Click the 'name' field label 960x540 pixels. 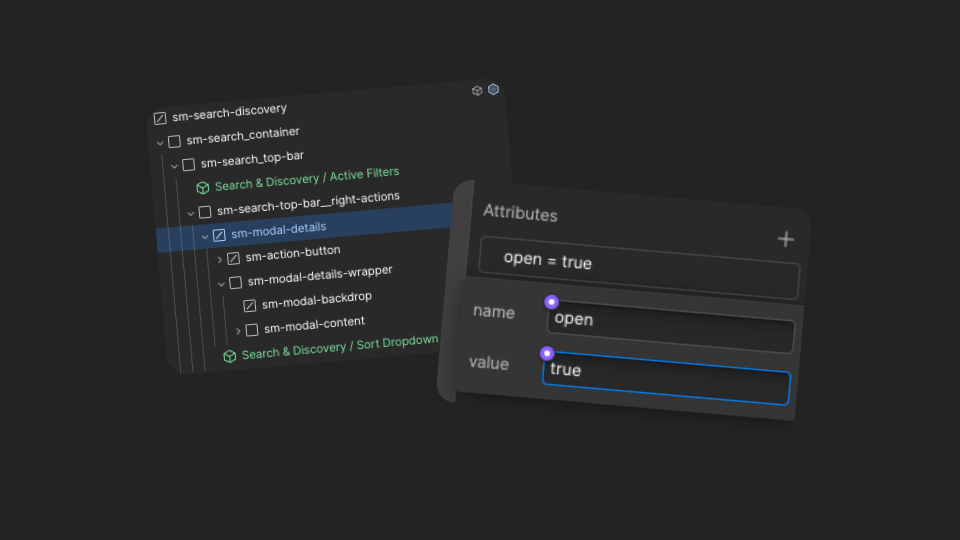pyautogui.click(x=493, y=312)
